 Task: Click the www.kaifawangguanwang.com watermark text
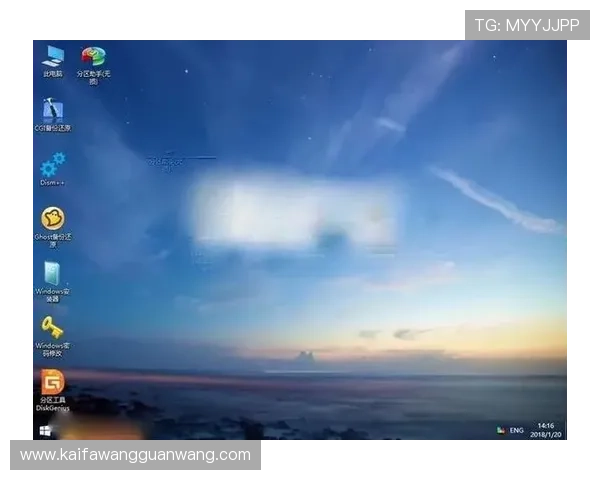coord(136,455)
